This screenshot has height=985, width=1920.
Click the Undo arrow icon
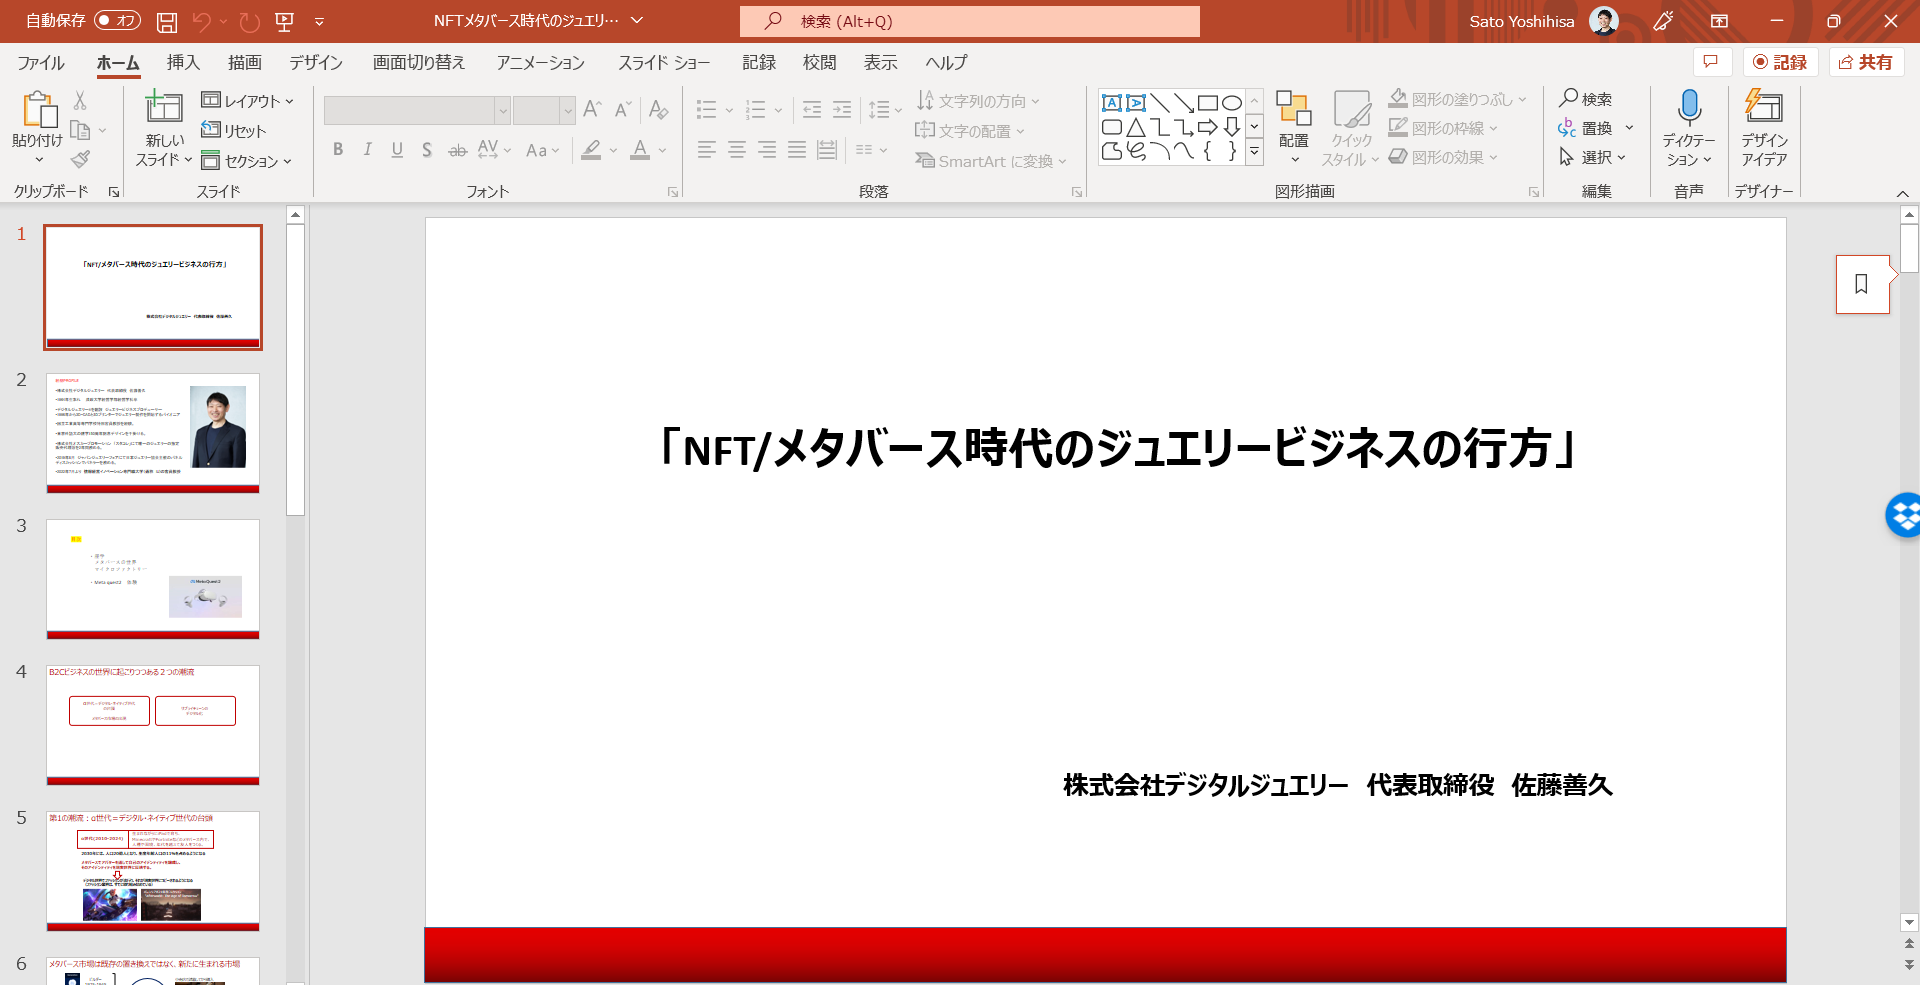pyautogui.click(x=202, y=21)
